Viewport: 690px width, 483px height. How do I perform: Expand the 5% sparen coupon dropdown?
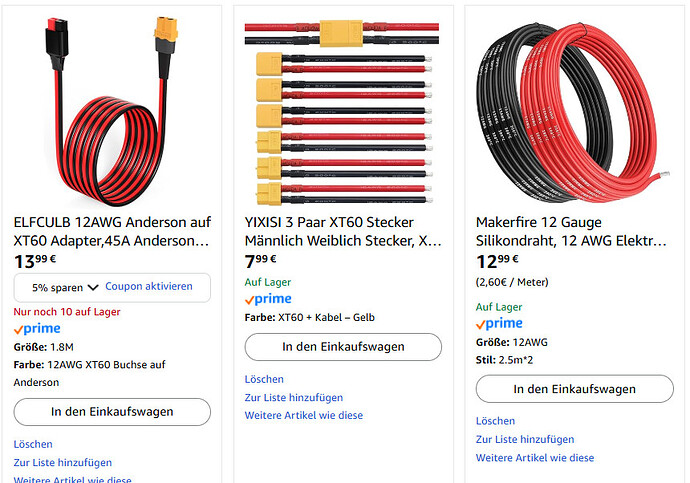pyautogui.click(x=66, y=287)
